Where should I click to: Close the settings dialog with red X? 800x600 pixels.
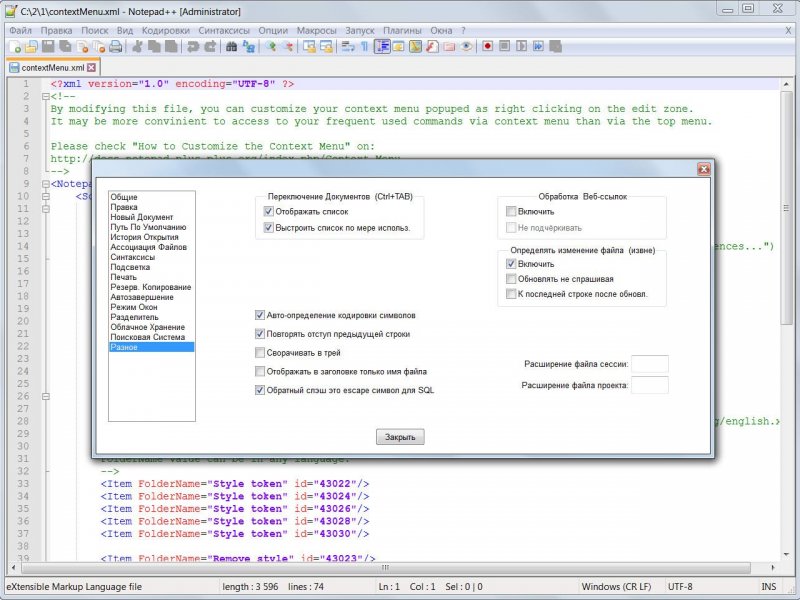pyautogui.click(x=704, y=169)
